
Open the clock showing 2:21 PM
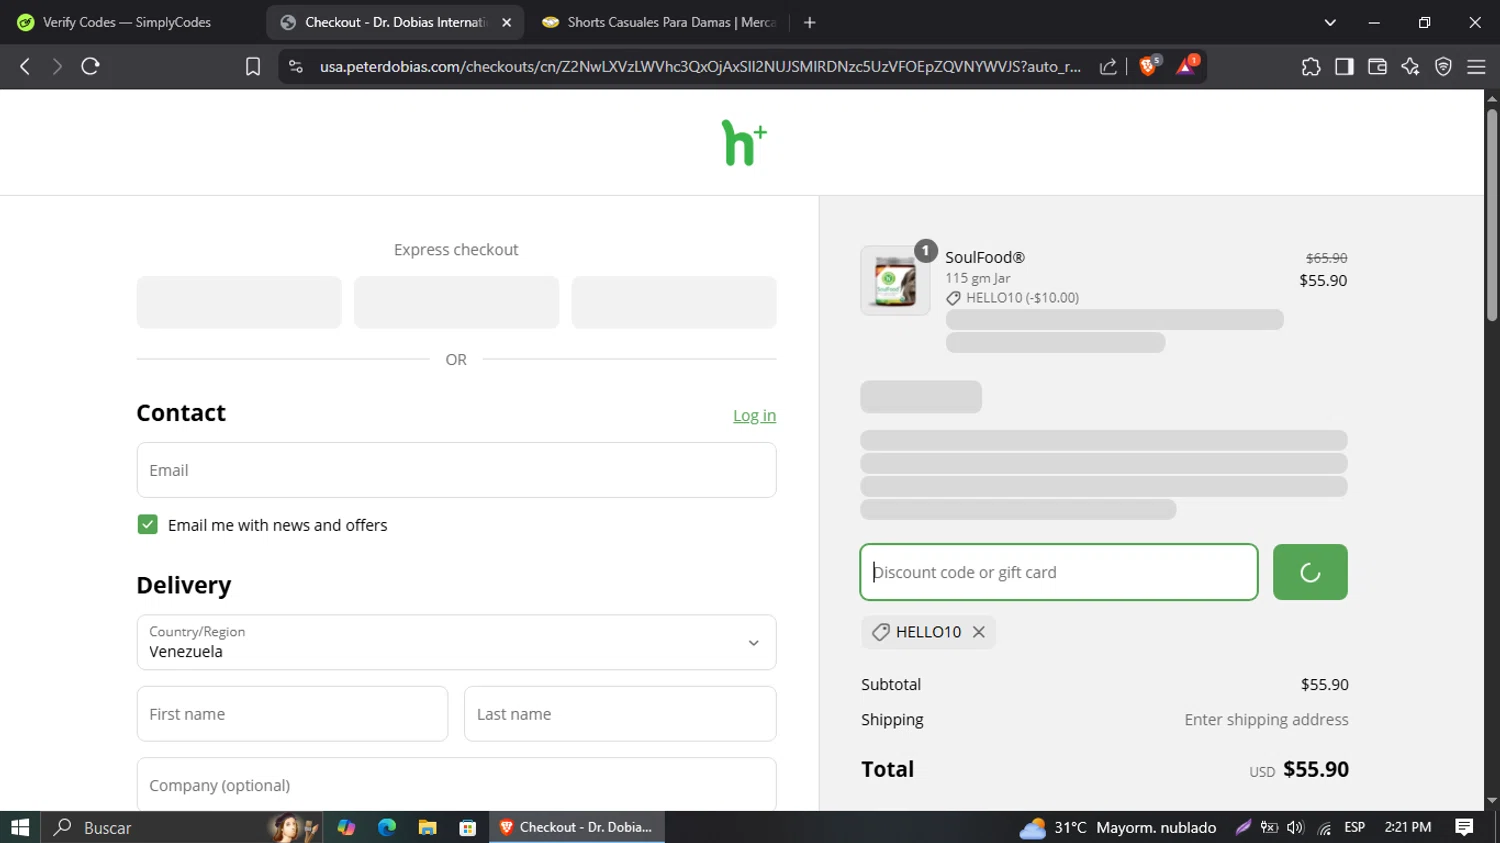(1407, 827)
